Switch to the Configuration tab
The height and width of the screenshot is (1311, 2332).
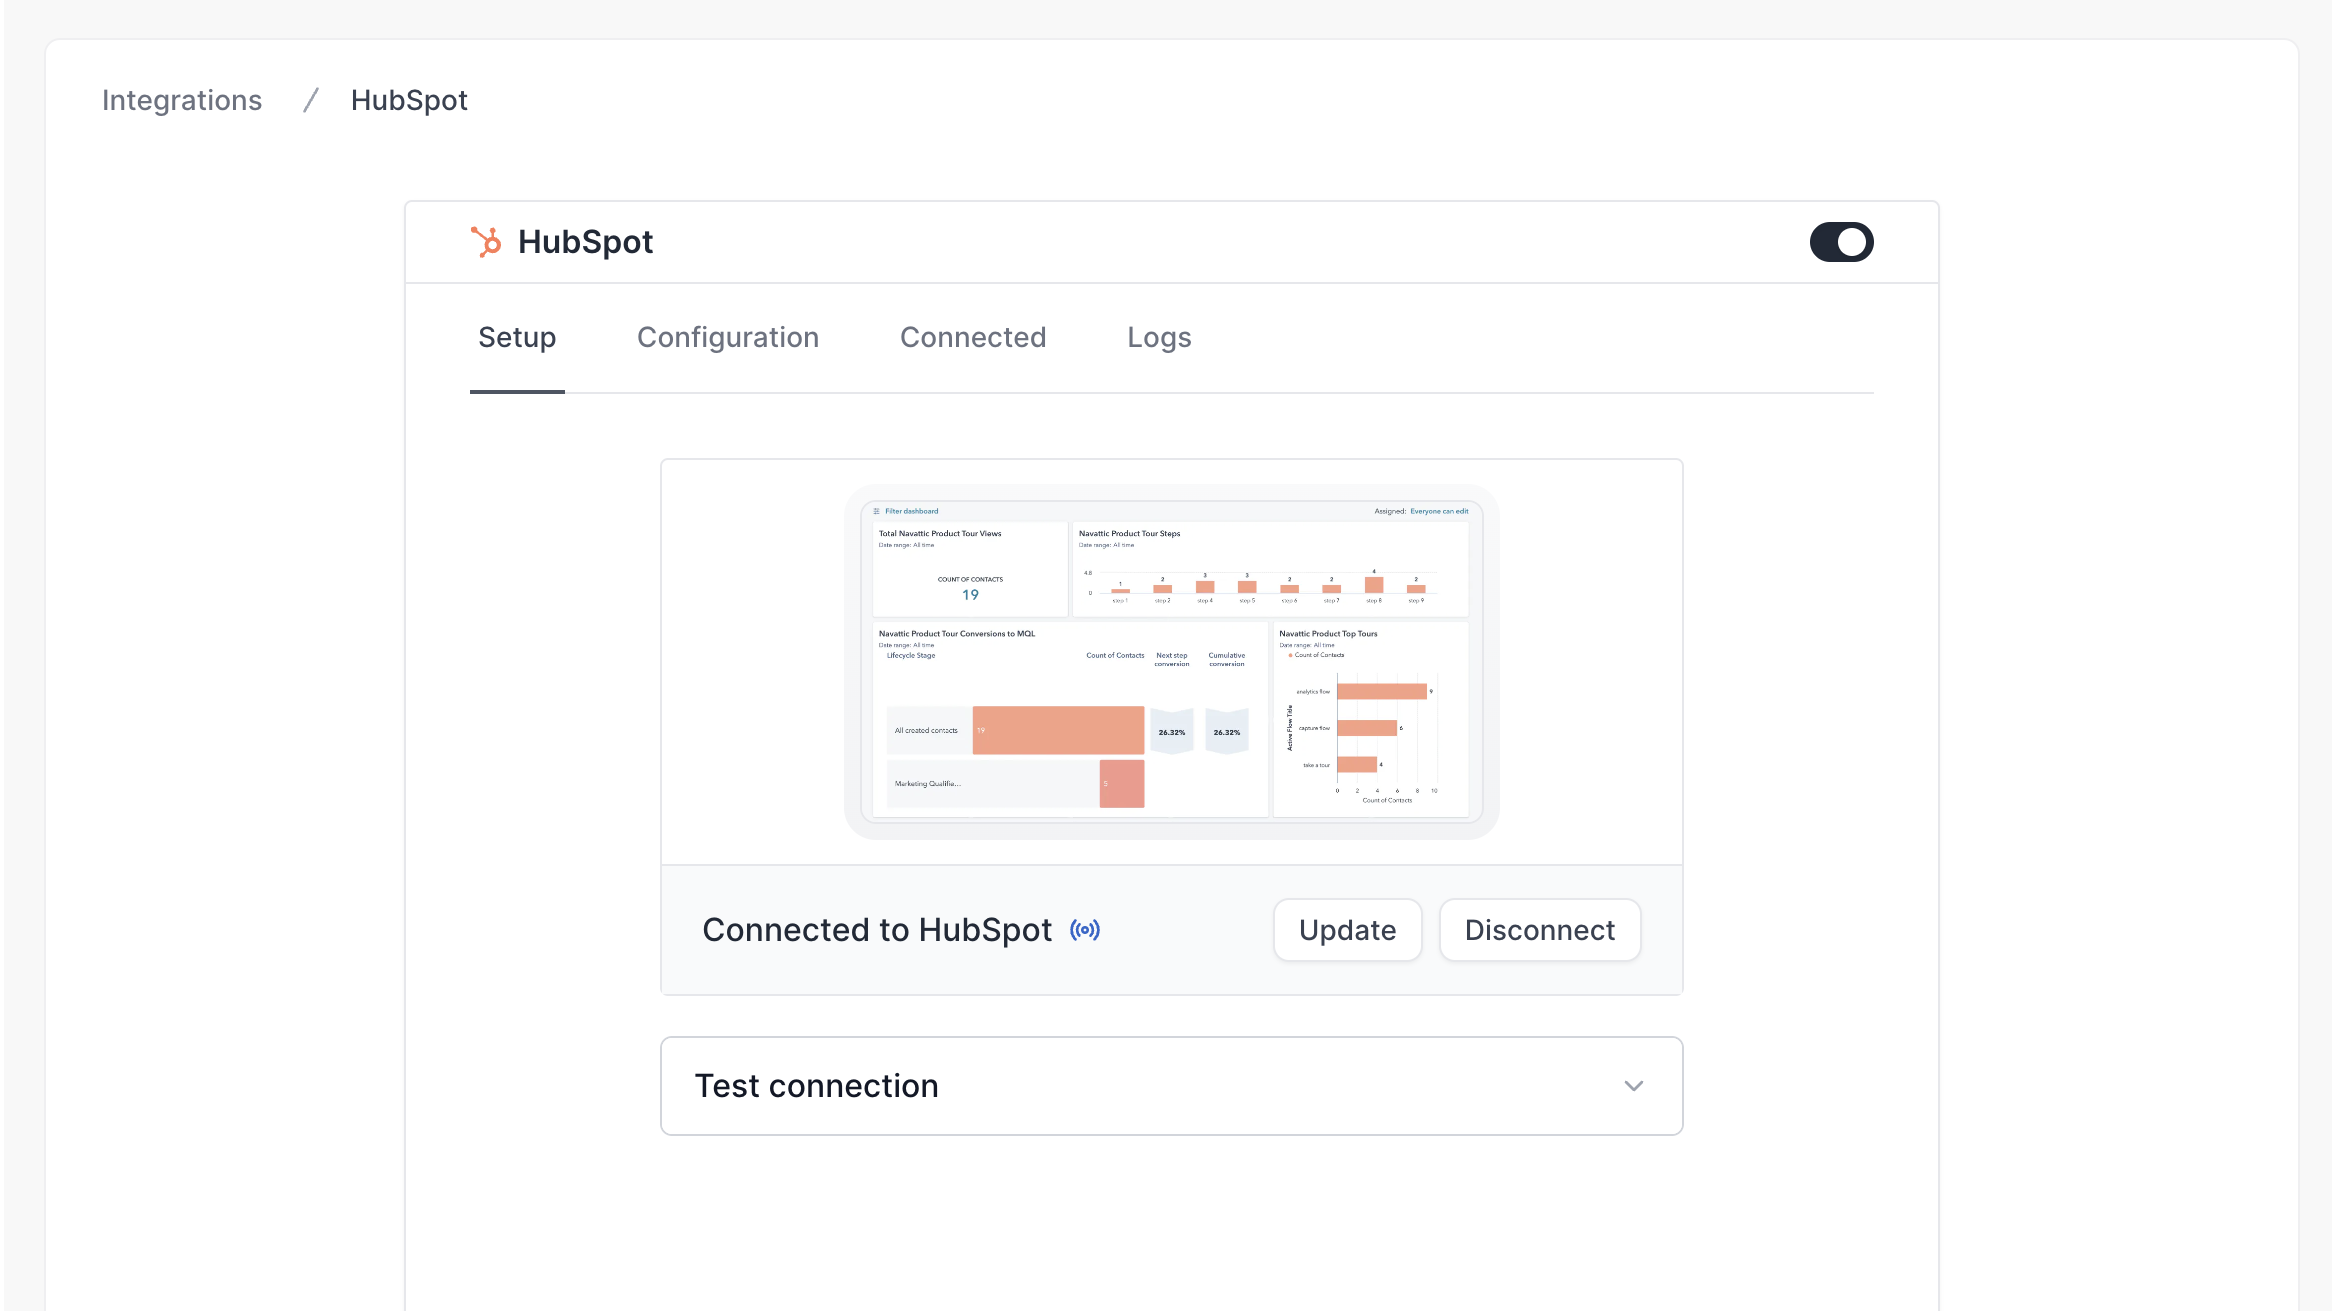coord(727,337)
